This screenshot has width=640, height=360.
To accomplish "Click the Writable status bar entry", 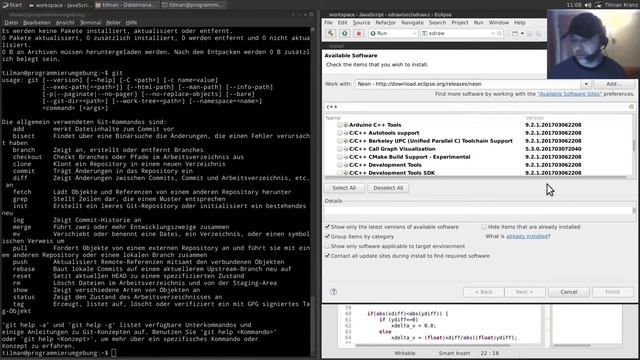I will (404, 353).
